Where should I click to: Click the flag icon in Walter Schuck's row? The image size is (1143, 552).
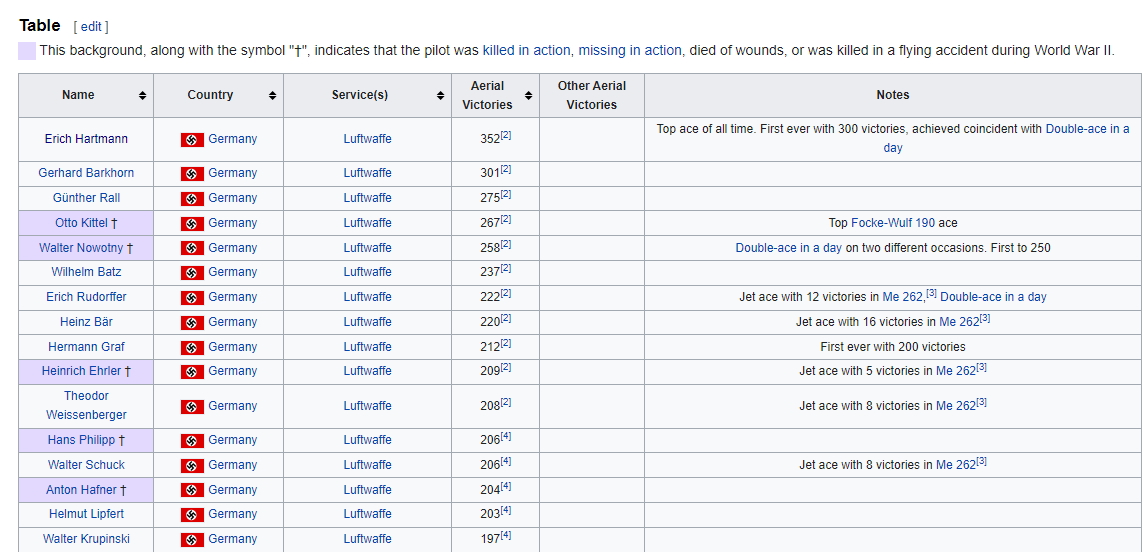[x=192, y=465]
